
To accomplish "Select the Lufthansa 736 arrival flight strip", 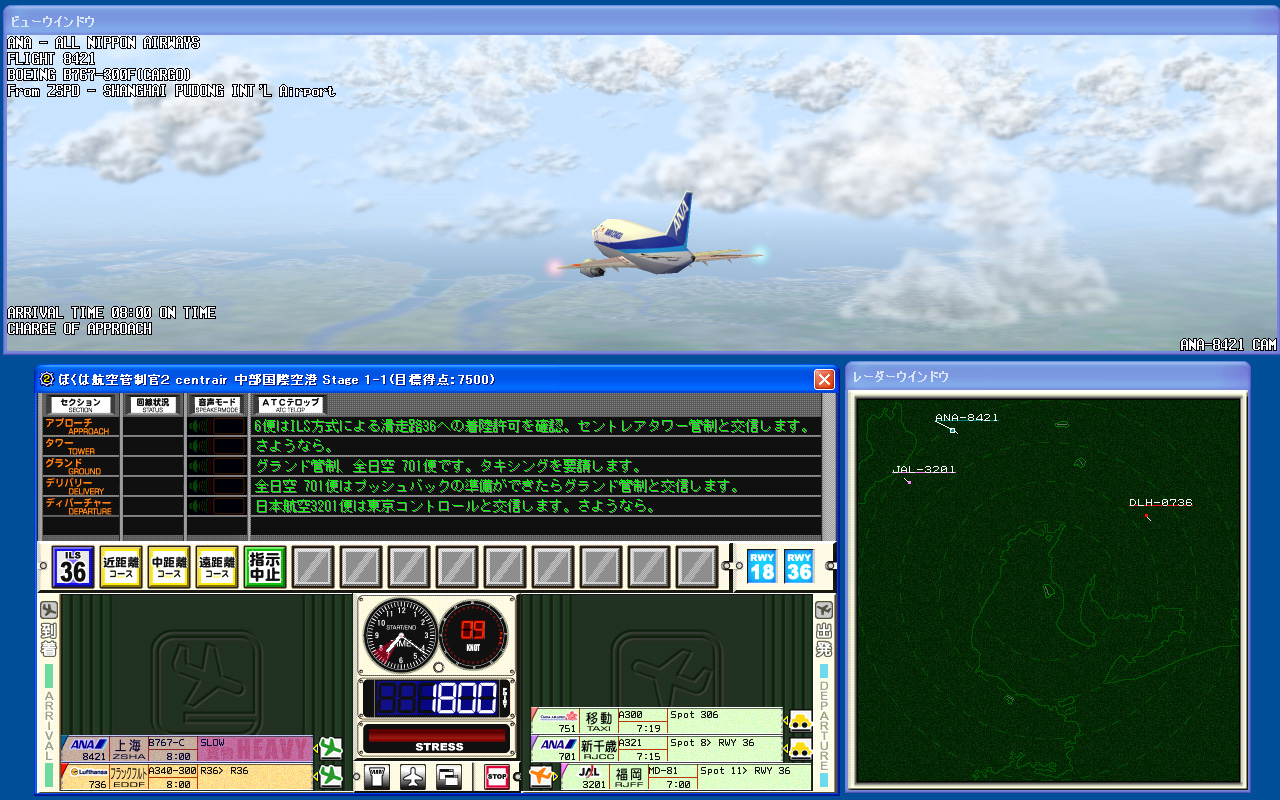I will (x=187, y=777).
